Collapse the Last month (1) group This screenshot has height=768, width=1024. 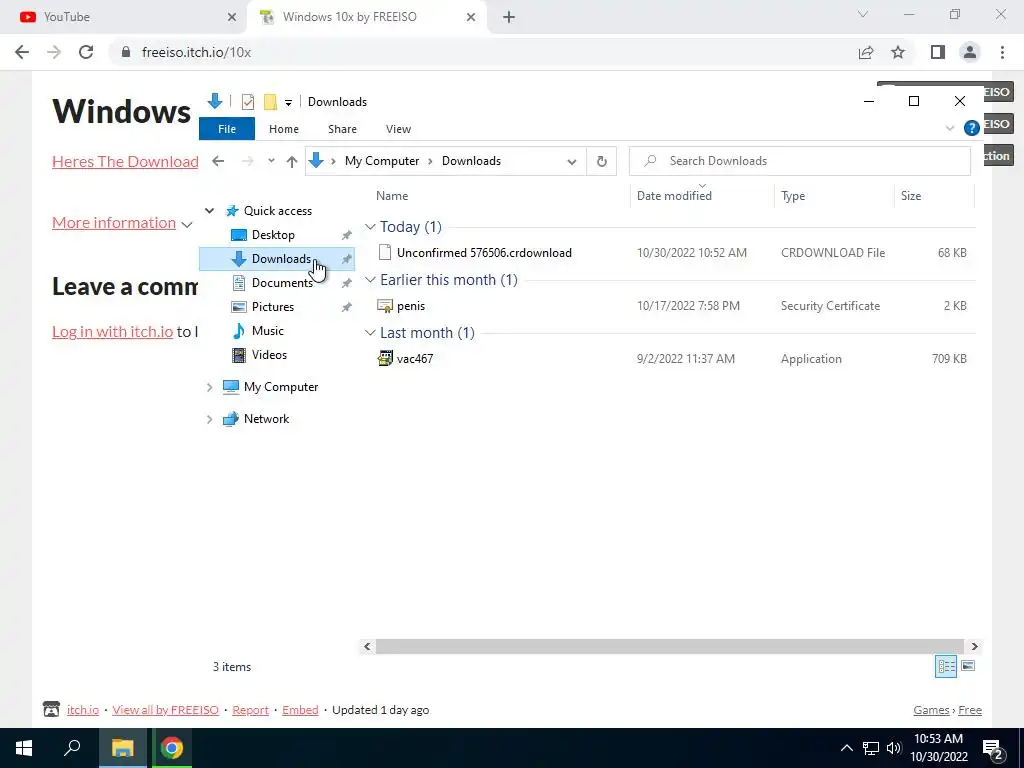click(x=370, y=332)
